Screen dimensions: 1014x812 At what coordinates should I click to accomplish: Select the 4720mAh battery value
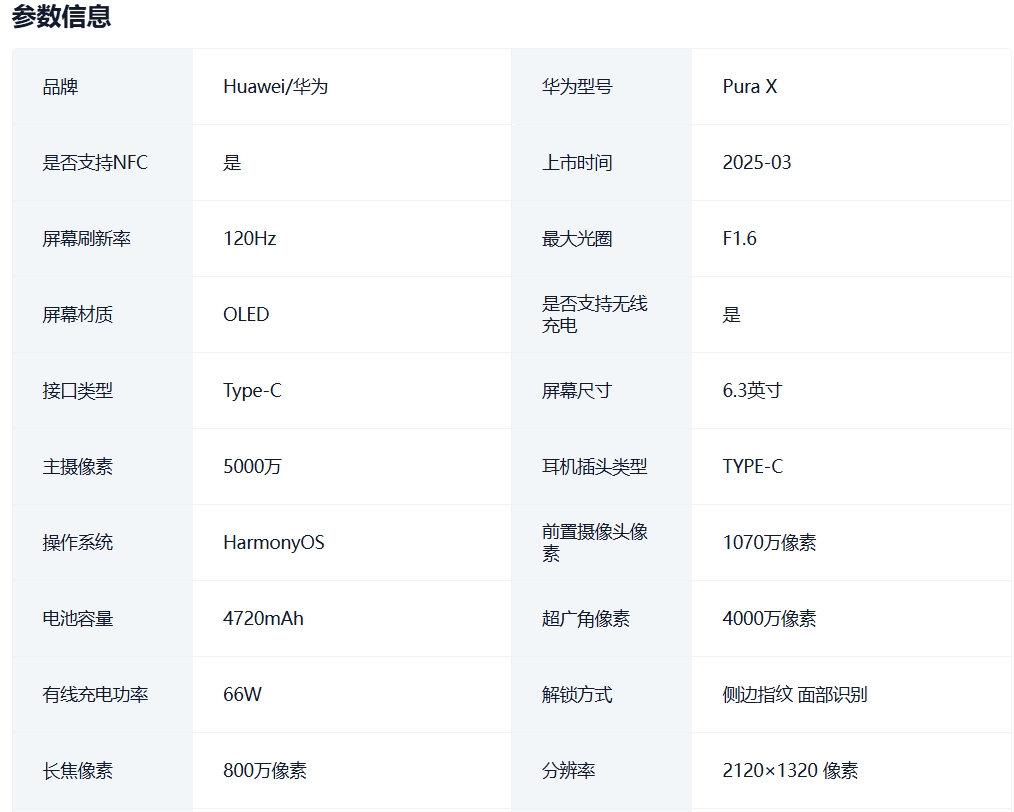[263, 619]
